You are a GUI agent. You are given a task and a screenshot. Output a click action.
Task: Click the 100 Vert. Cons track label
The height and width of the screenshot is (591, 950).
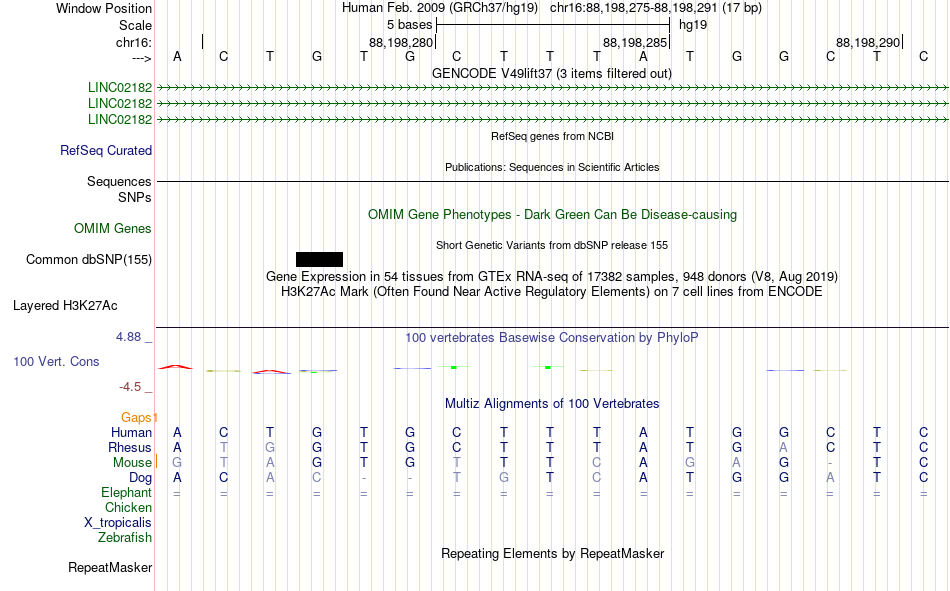pyautogui.click(x=56, y=362)
